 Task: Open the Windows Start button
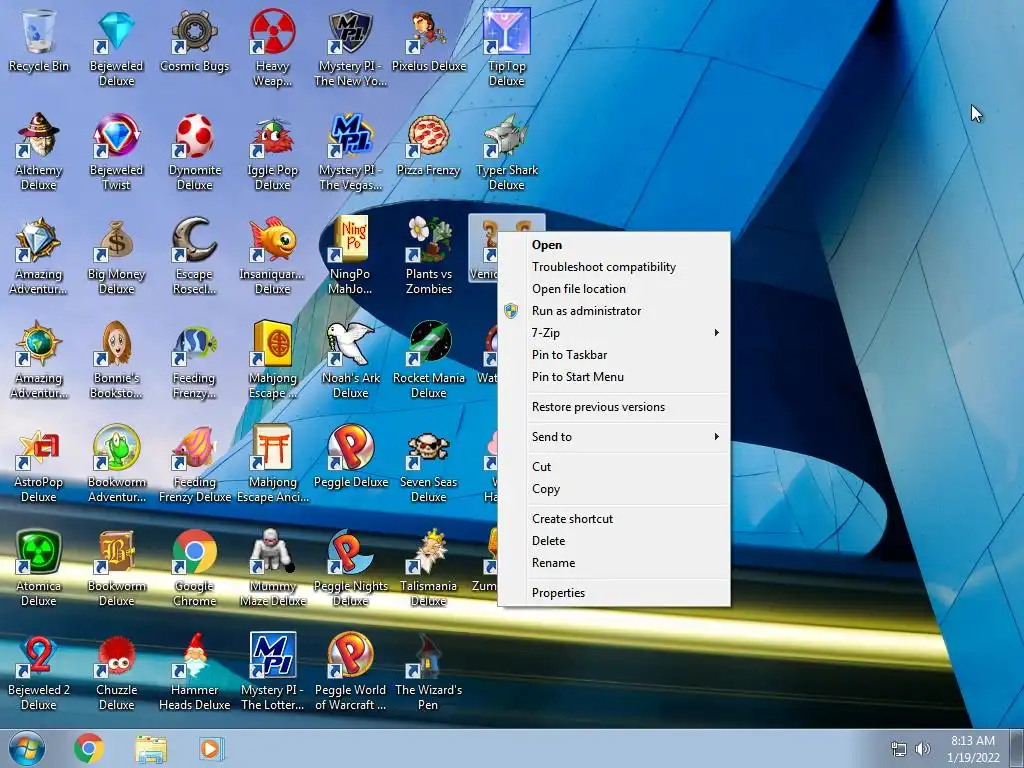(x=27, y=748)
